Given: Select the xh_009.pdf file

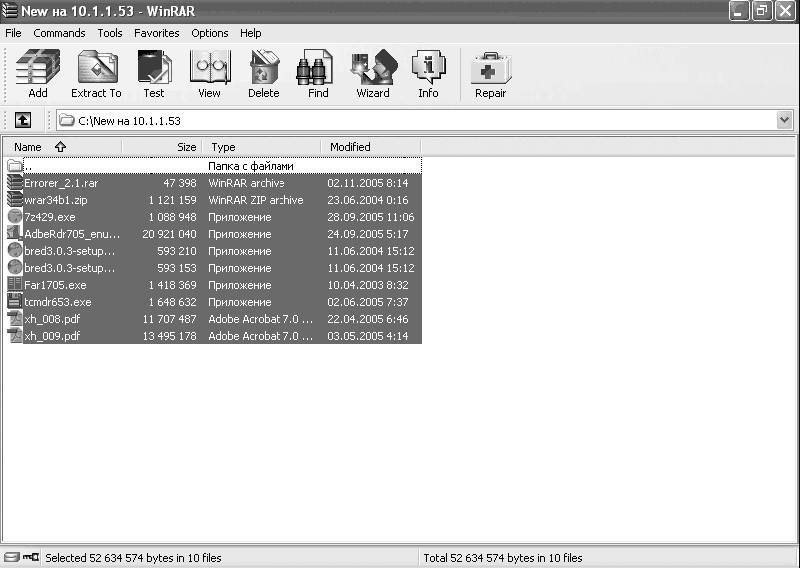Looking at the screenshot, I should coord(52,336).
